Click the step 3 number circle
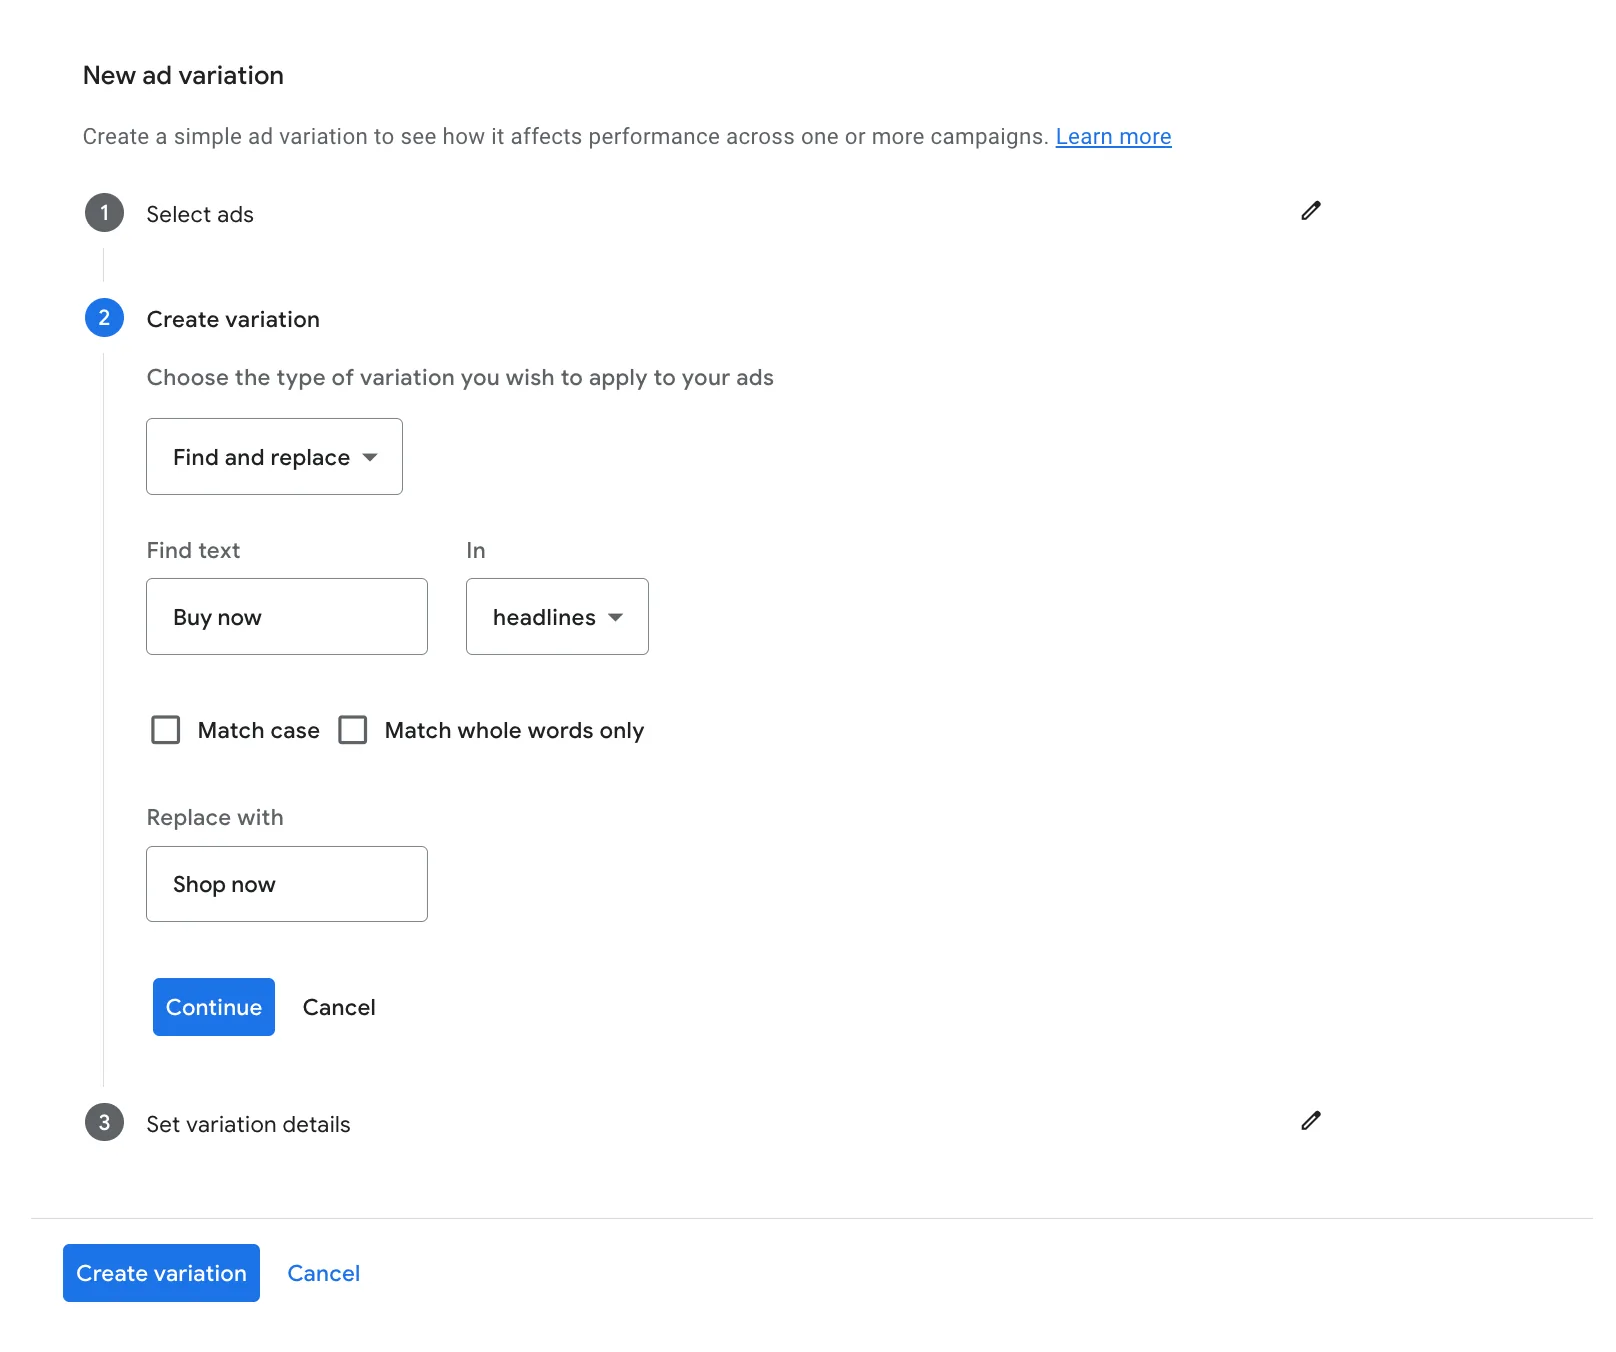1616x1352 pixels. pyautogui.click(x=104, y=1122)
